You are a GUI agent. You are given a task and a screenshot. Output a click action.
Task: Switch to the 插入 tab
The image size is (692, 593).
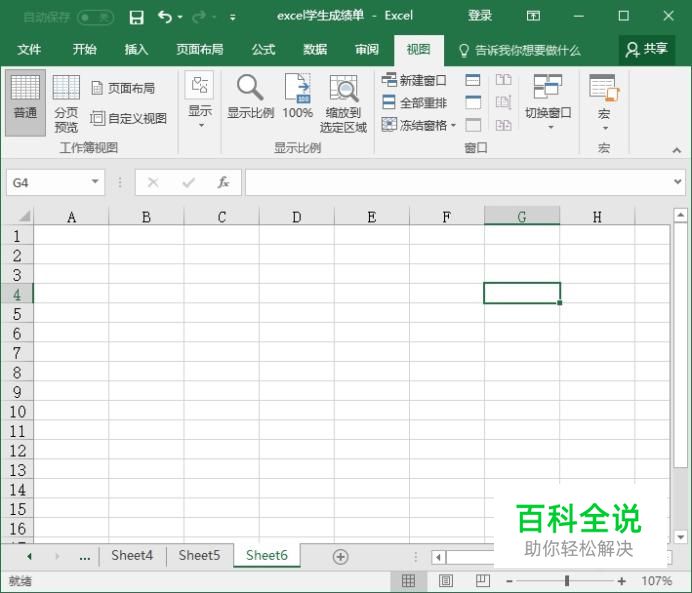[136, 49]
